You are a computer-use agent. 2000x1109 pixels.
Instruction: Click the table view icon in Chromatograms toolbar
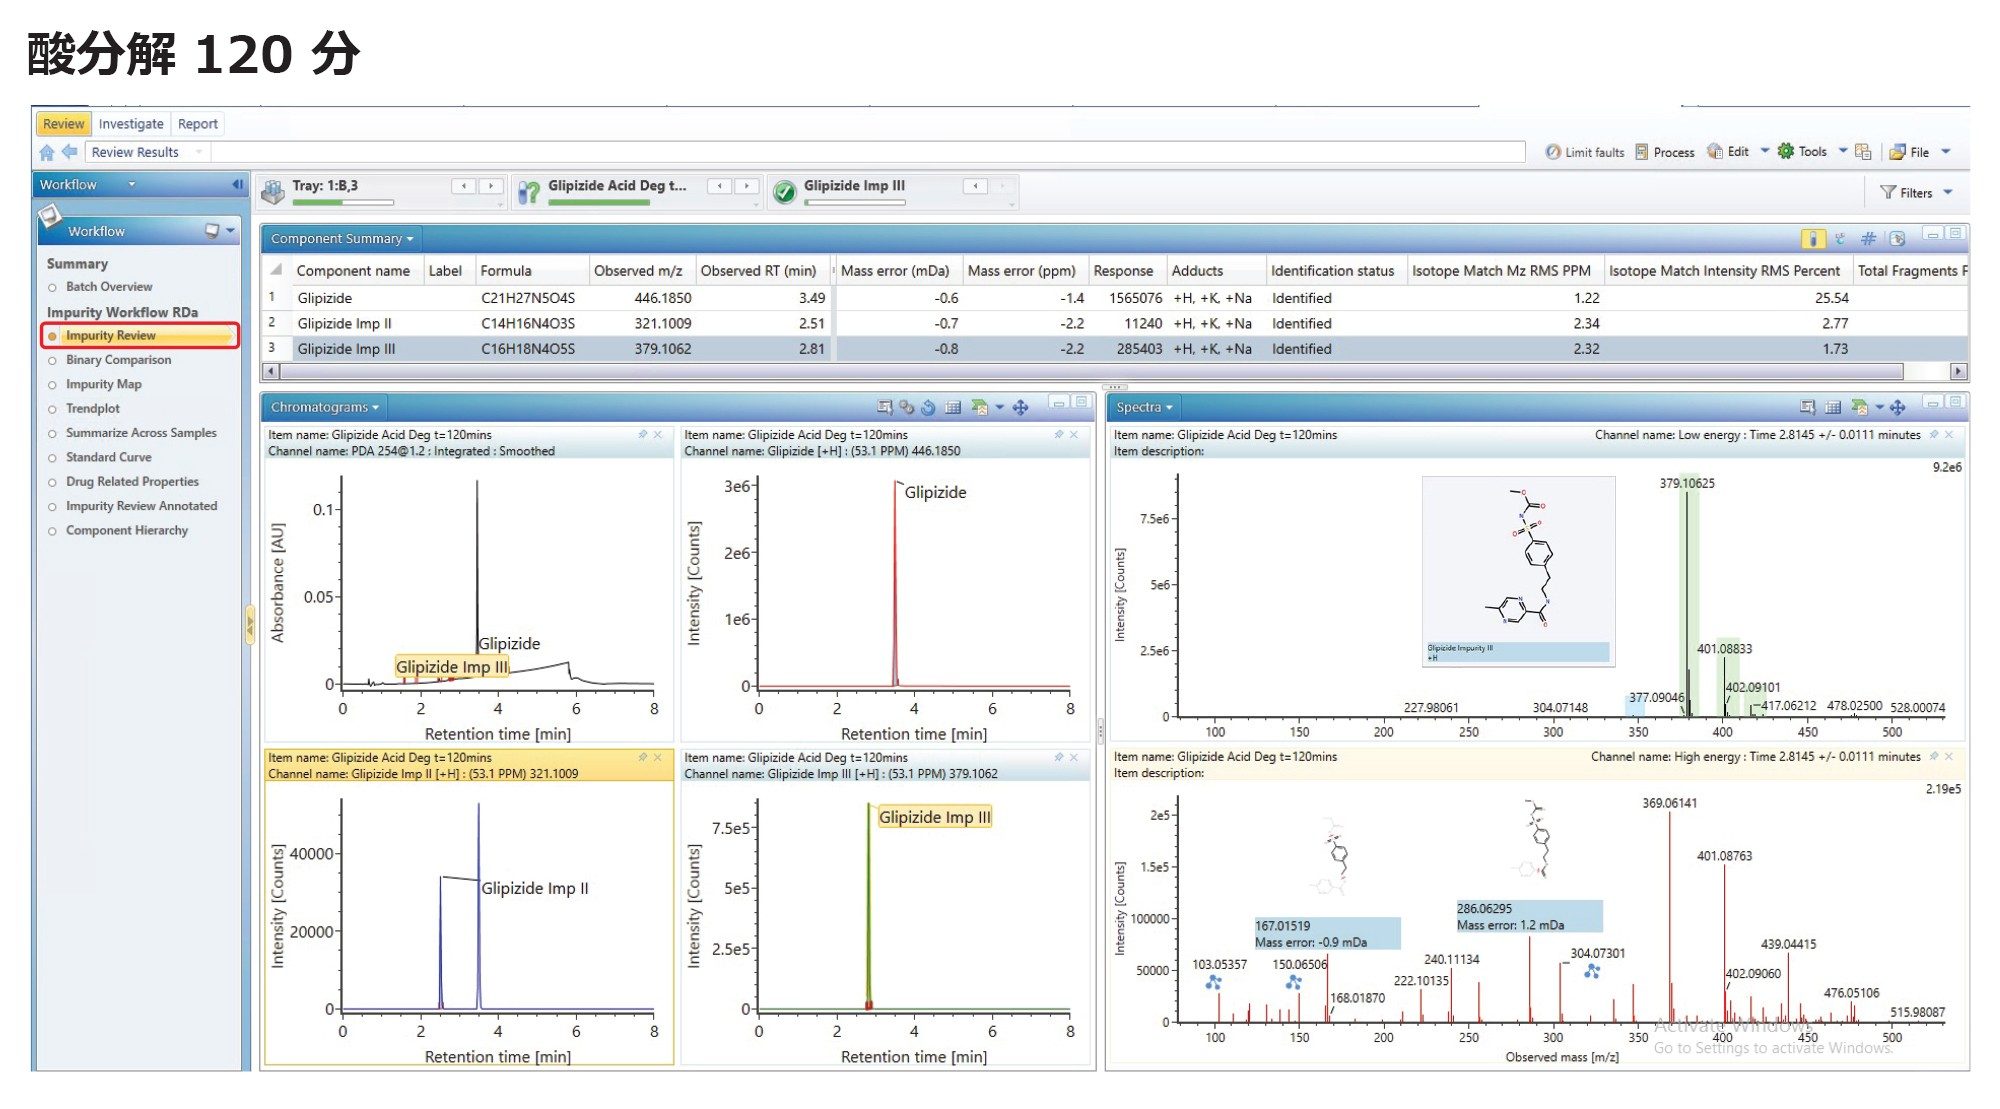pyautogui.click(x=953, y=407)
